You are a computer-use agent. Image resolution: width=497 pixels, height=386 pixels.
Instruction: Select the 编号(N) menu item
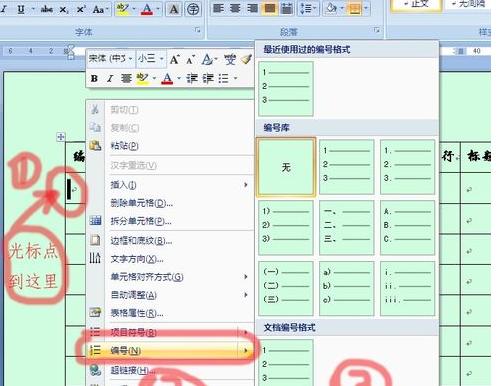click(170, 350)
